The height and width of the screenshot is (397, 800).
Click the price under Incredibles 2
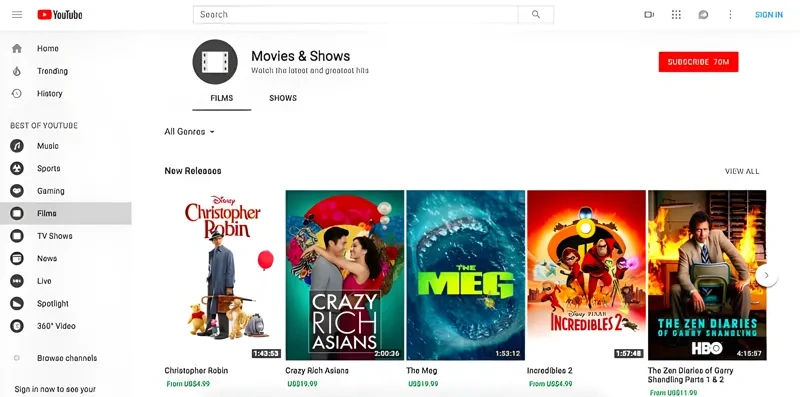[x=551, y=384]
